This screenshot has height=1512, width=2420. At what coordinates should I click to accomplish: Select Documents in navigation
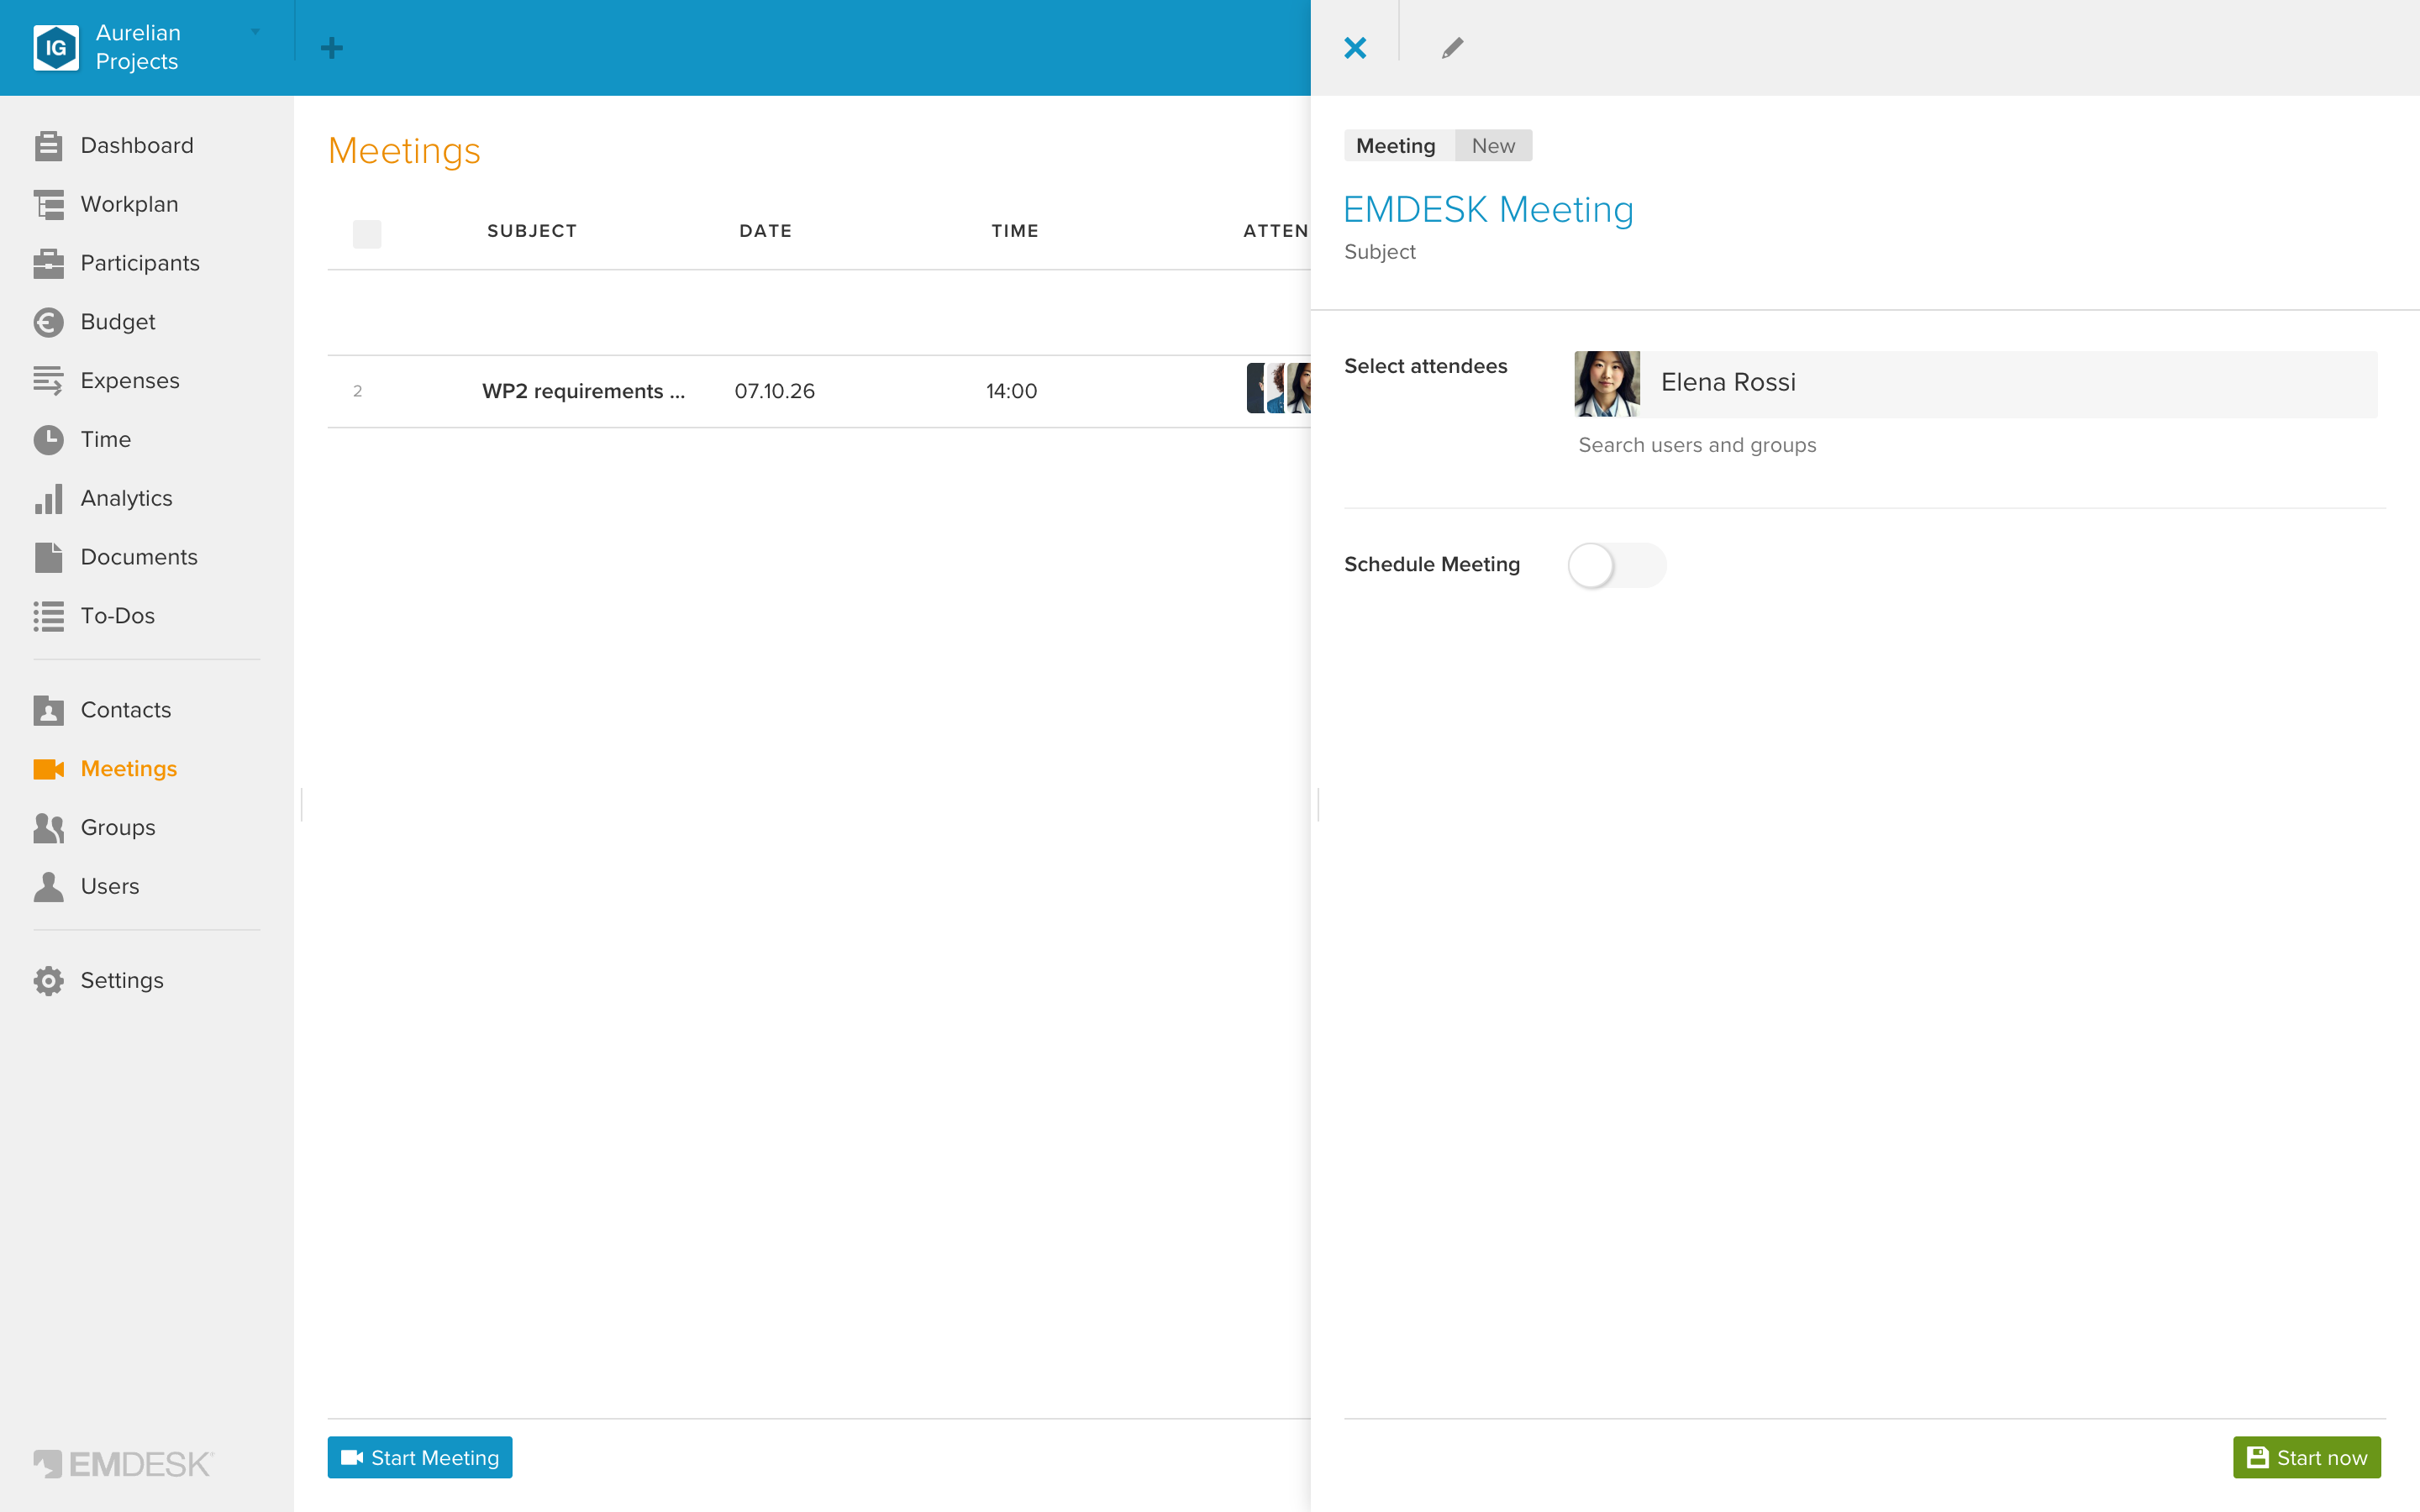click(139, 557)
